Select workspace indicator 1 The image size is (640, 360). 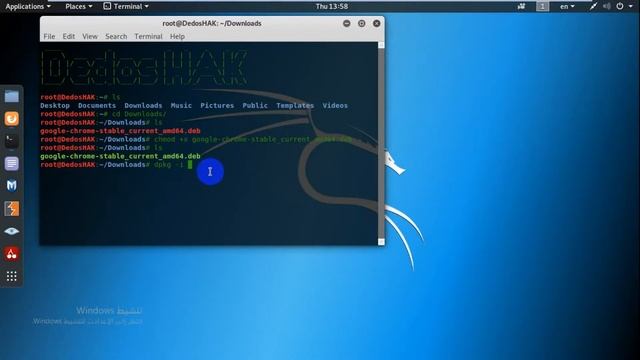click(x=542, y=7)
